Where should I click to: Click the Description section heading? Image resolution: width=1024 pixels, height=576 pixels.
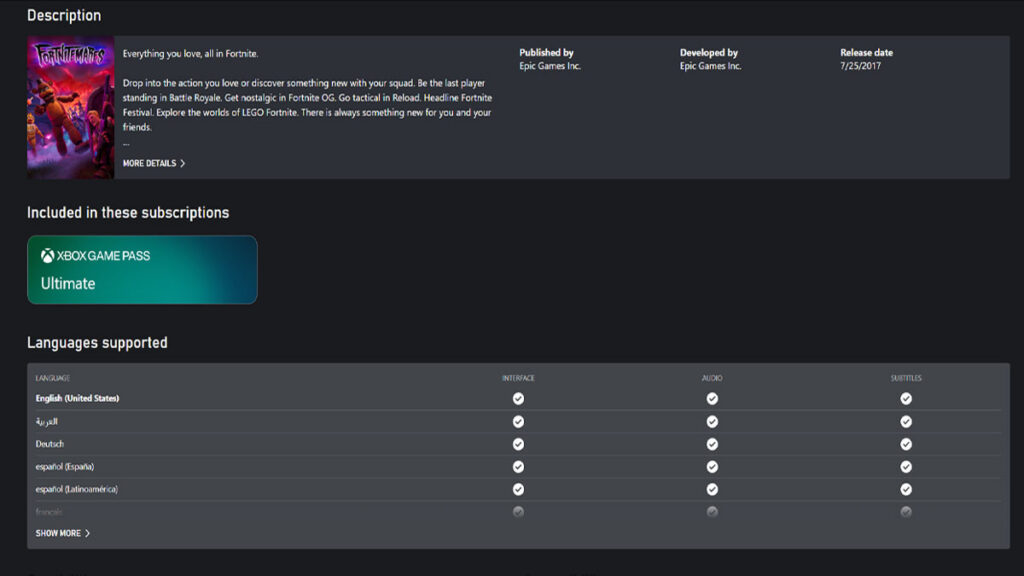(64, 16)
